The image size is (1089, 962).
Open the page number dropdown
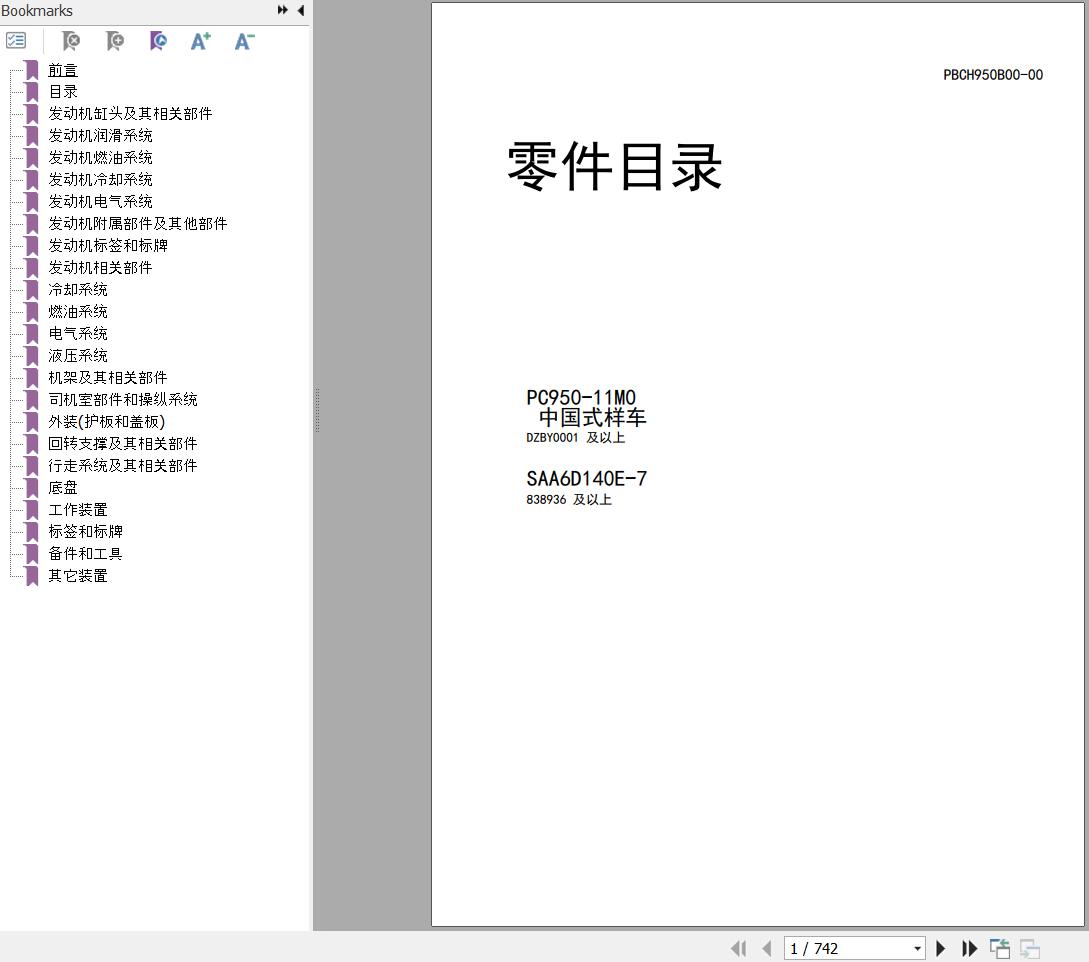(917, 948)
